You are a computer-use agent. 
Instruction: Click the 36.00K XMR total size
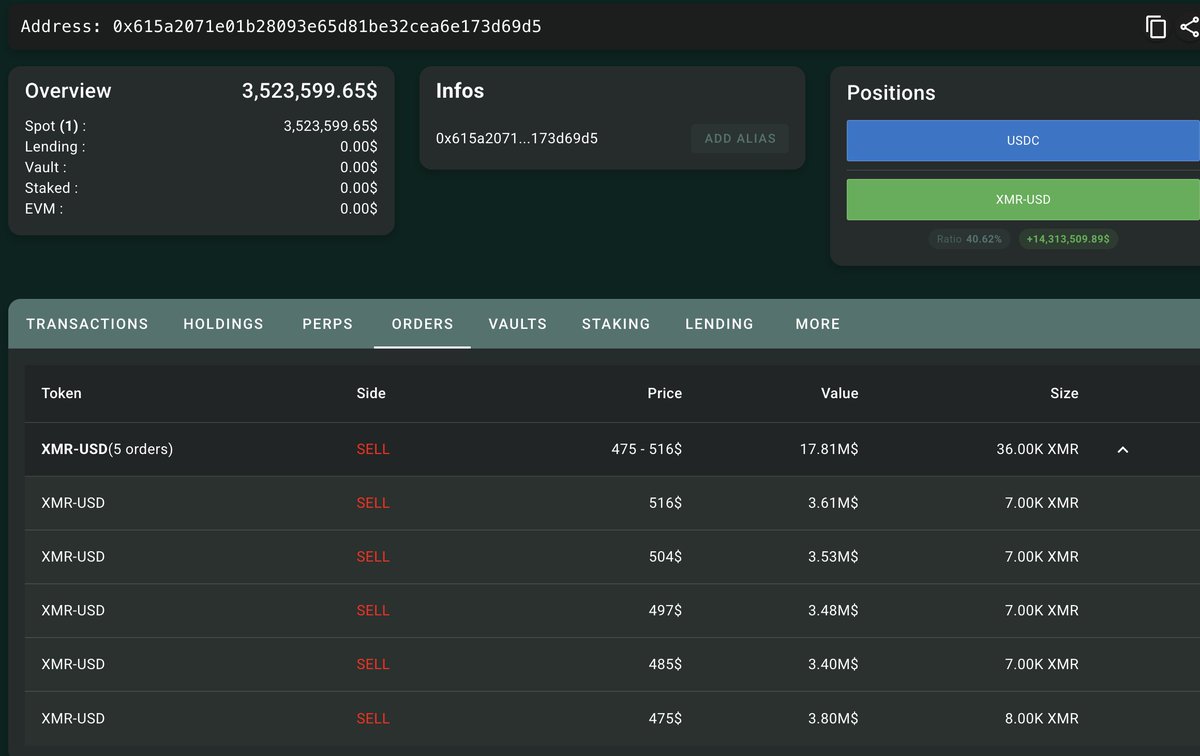click(1038, 450)
